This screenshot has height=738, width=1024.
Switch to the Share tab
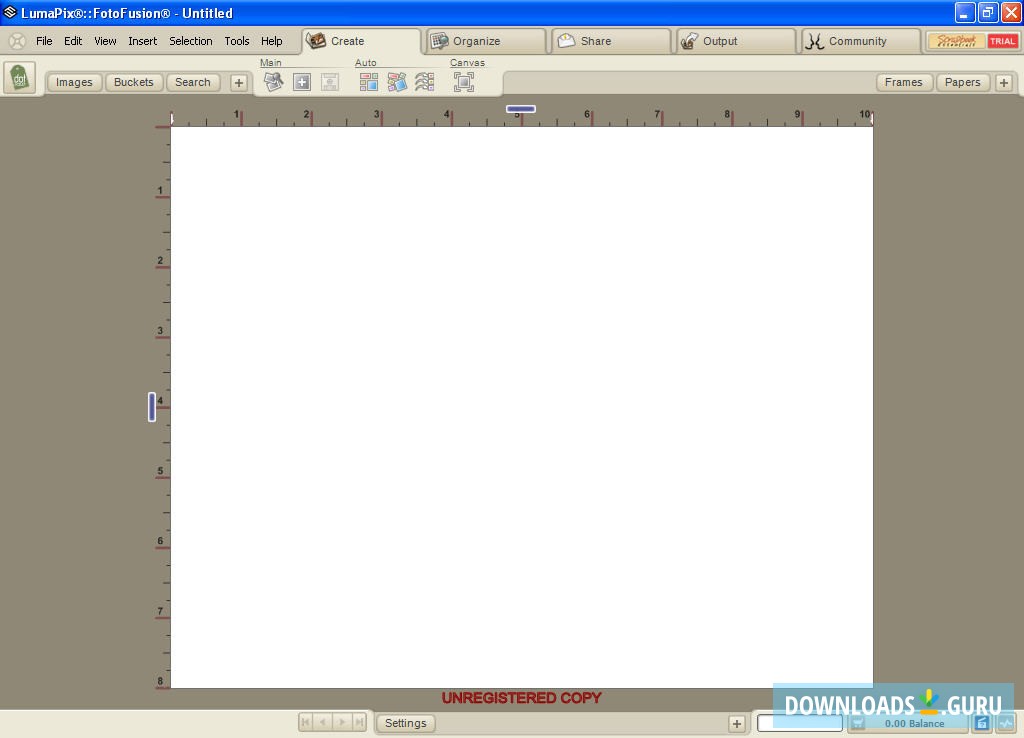click(x=611, y=41)
